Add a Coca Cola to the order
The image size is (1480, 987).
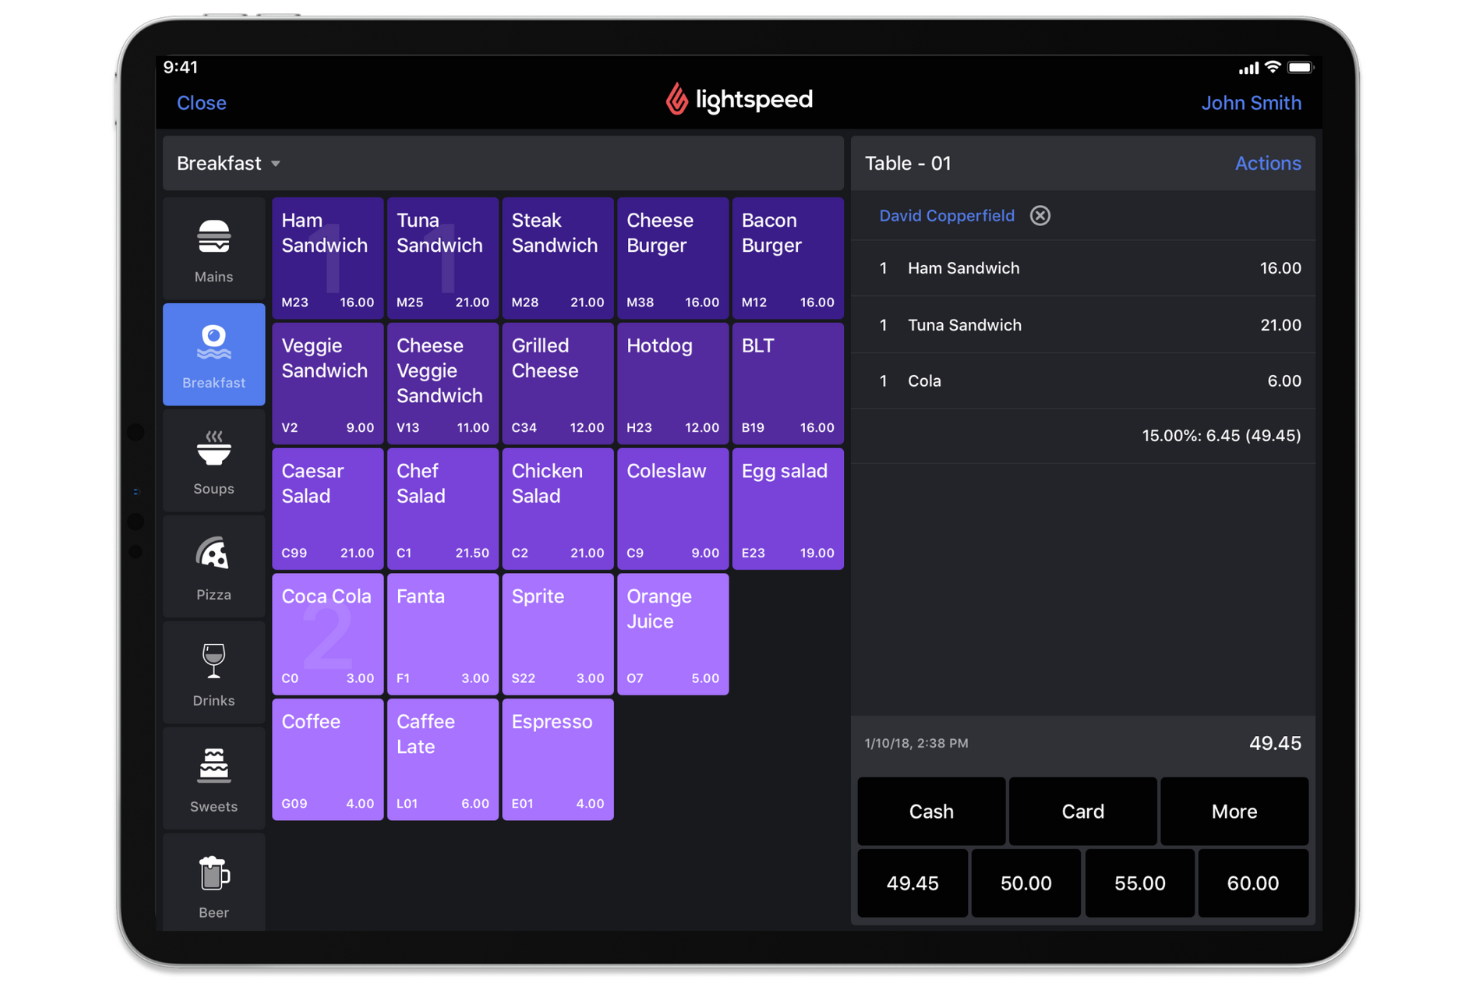tap(327, 633)
